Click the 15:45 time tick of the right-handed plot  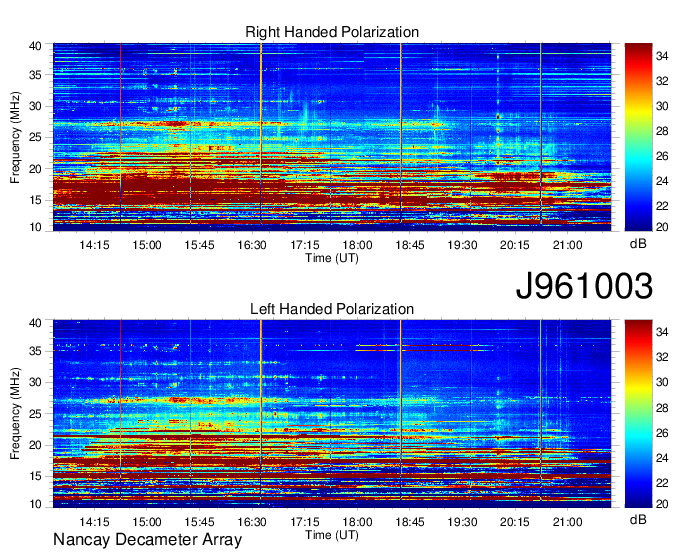(199, 245)
